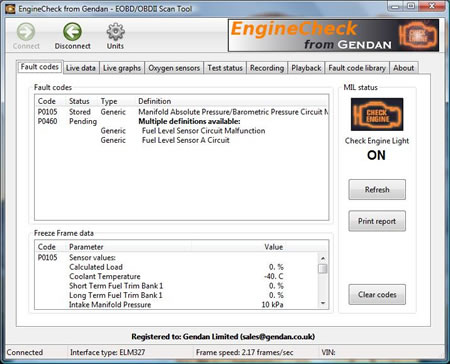Click the ON check engine light status
The image size is (450, 364).
[376, 155]
